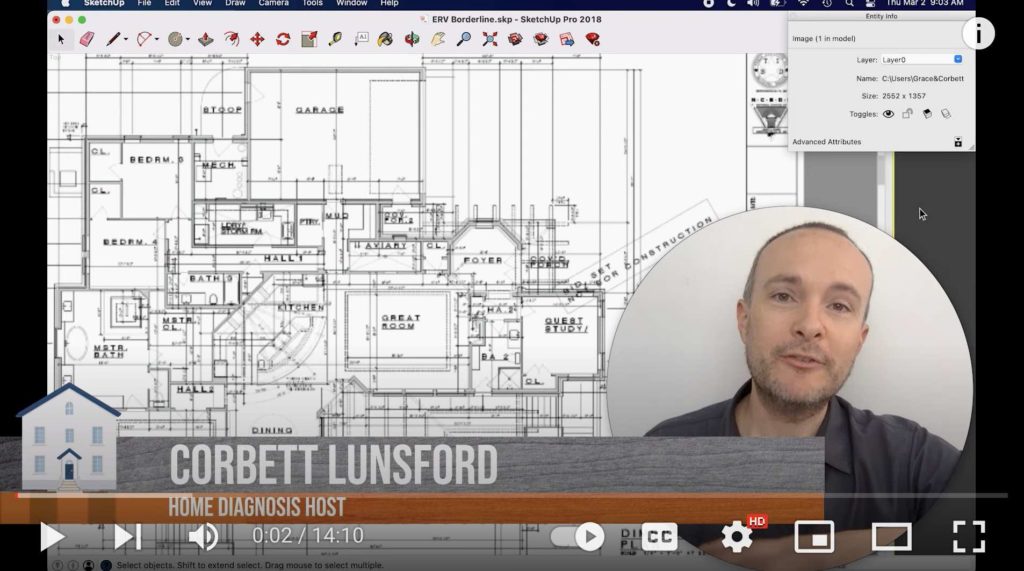Image resolution: width=1024 pixels, height=571 pixels.
Task: Click the Zoom Extents tool
Action: [x=490, y=39]
